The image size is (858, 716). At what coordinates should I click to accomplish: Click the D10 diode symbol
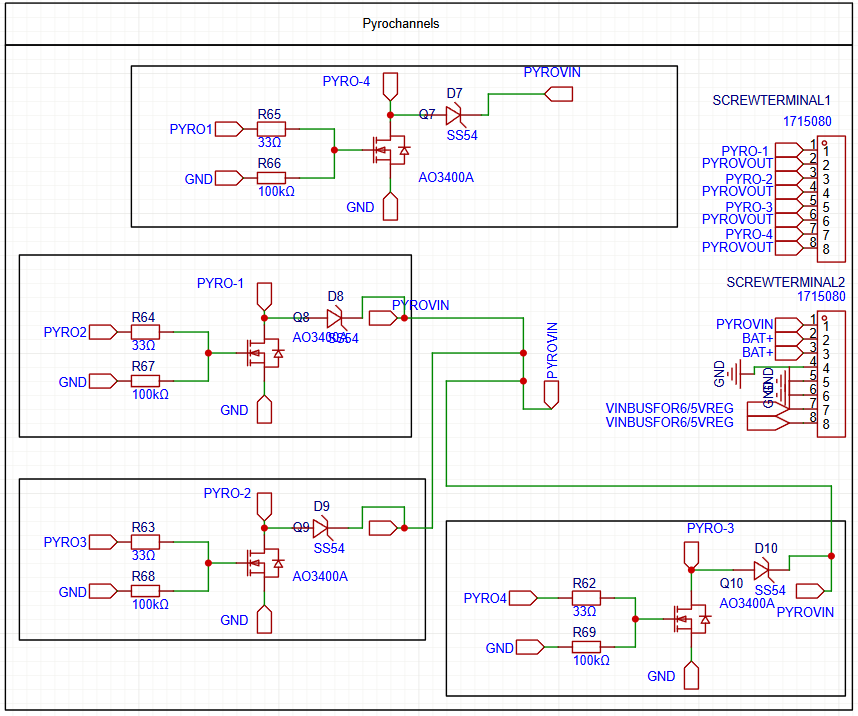[763, 570]
